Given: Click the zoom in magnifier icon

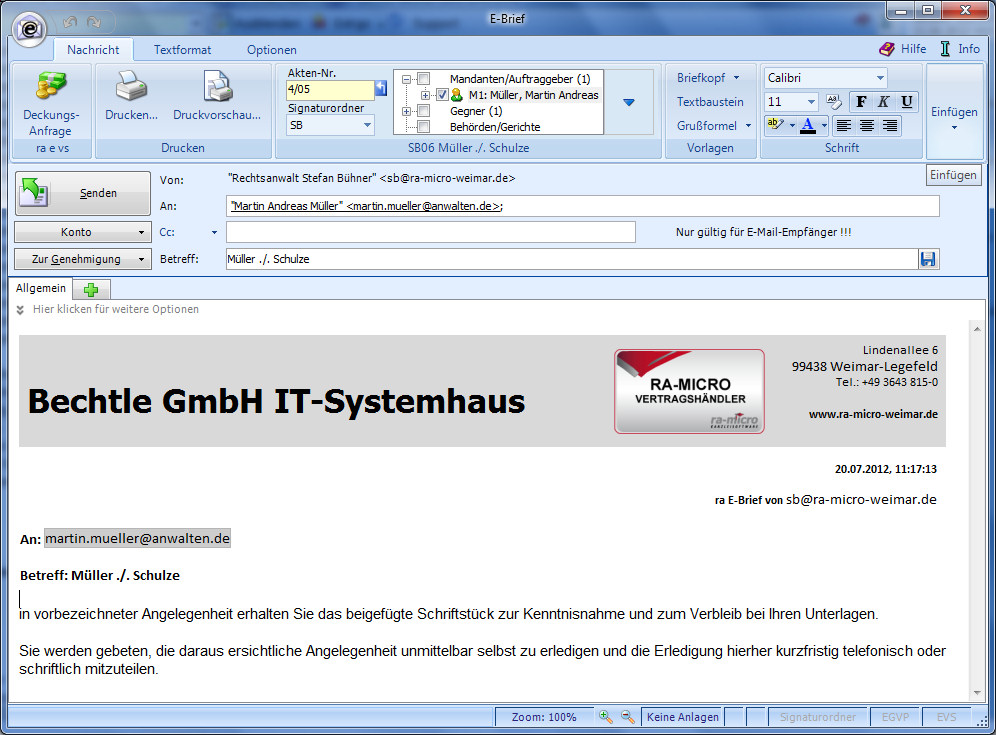Looking at the screenshot, I should point(605,717).
